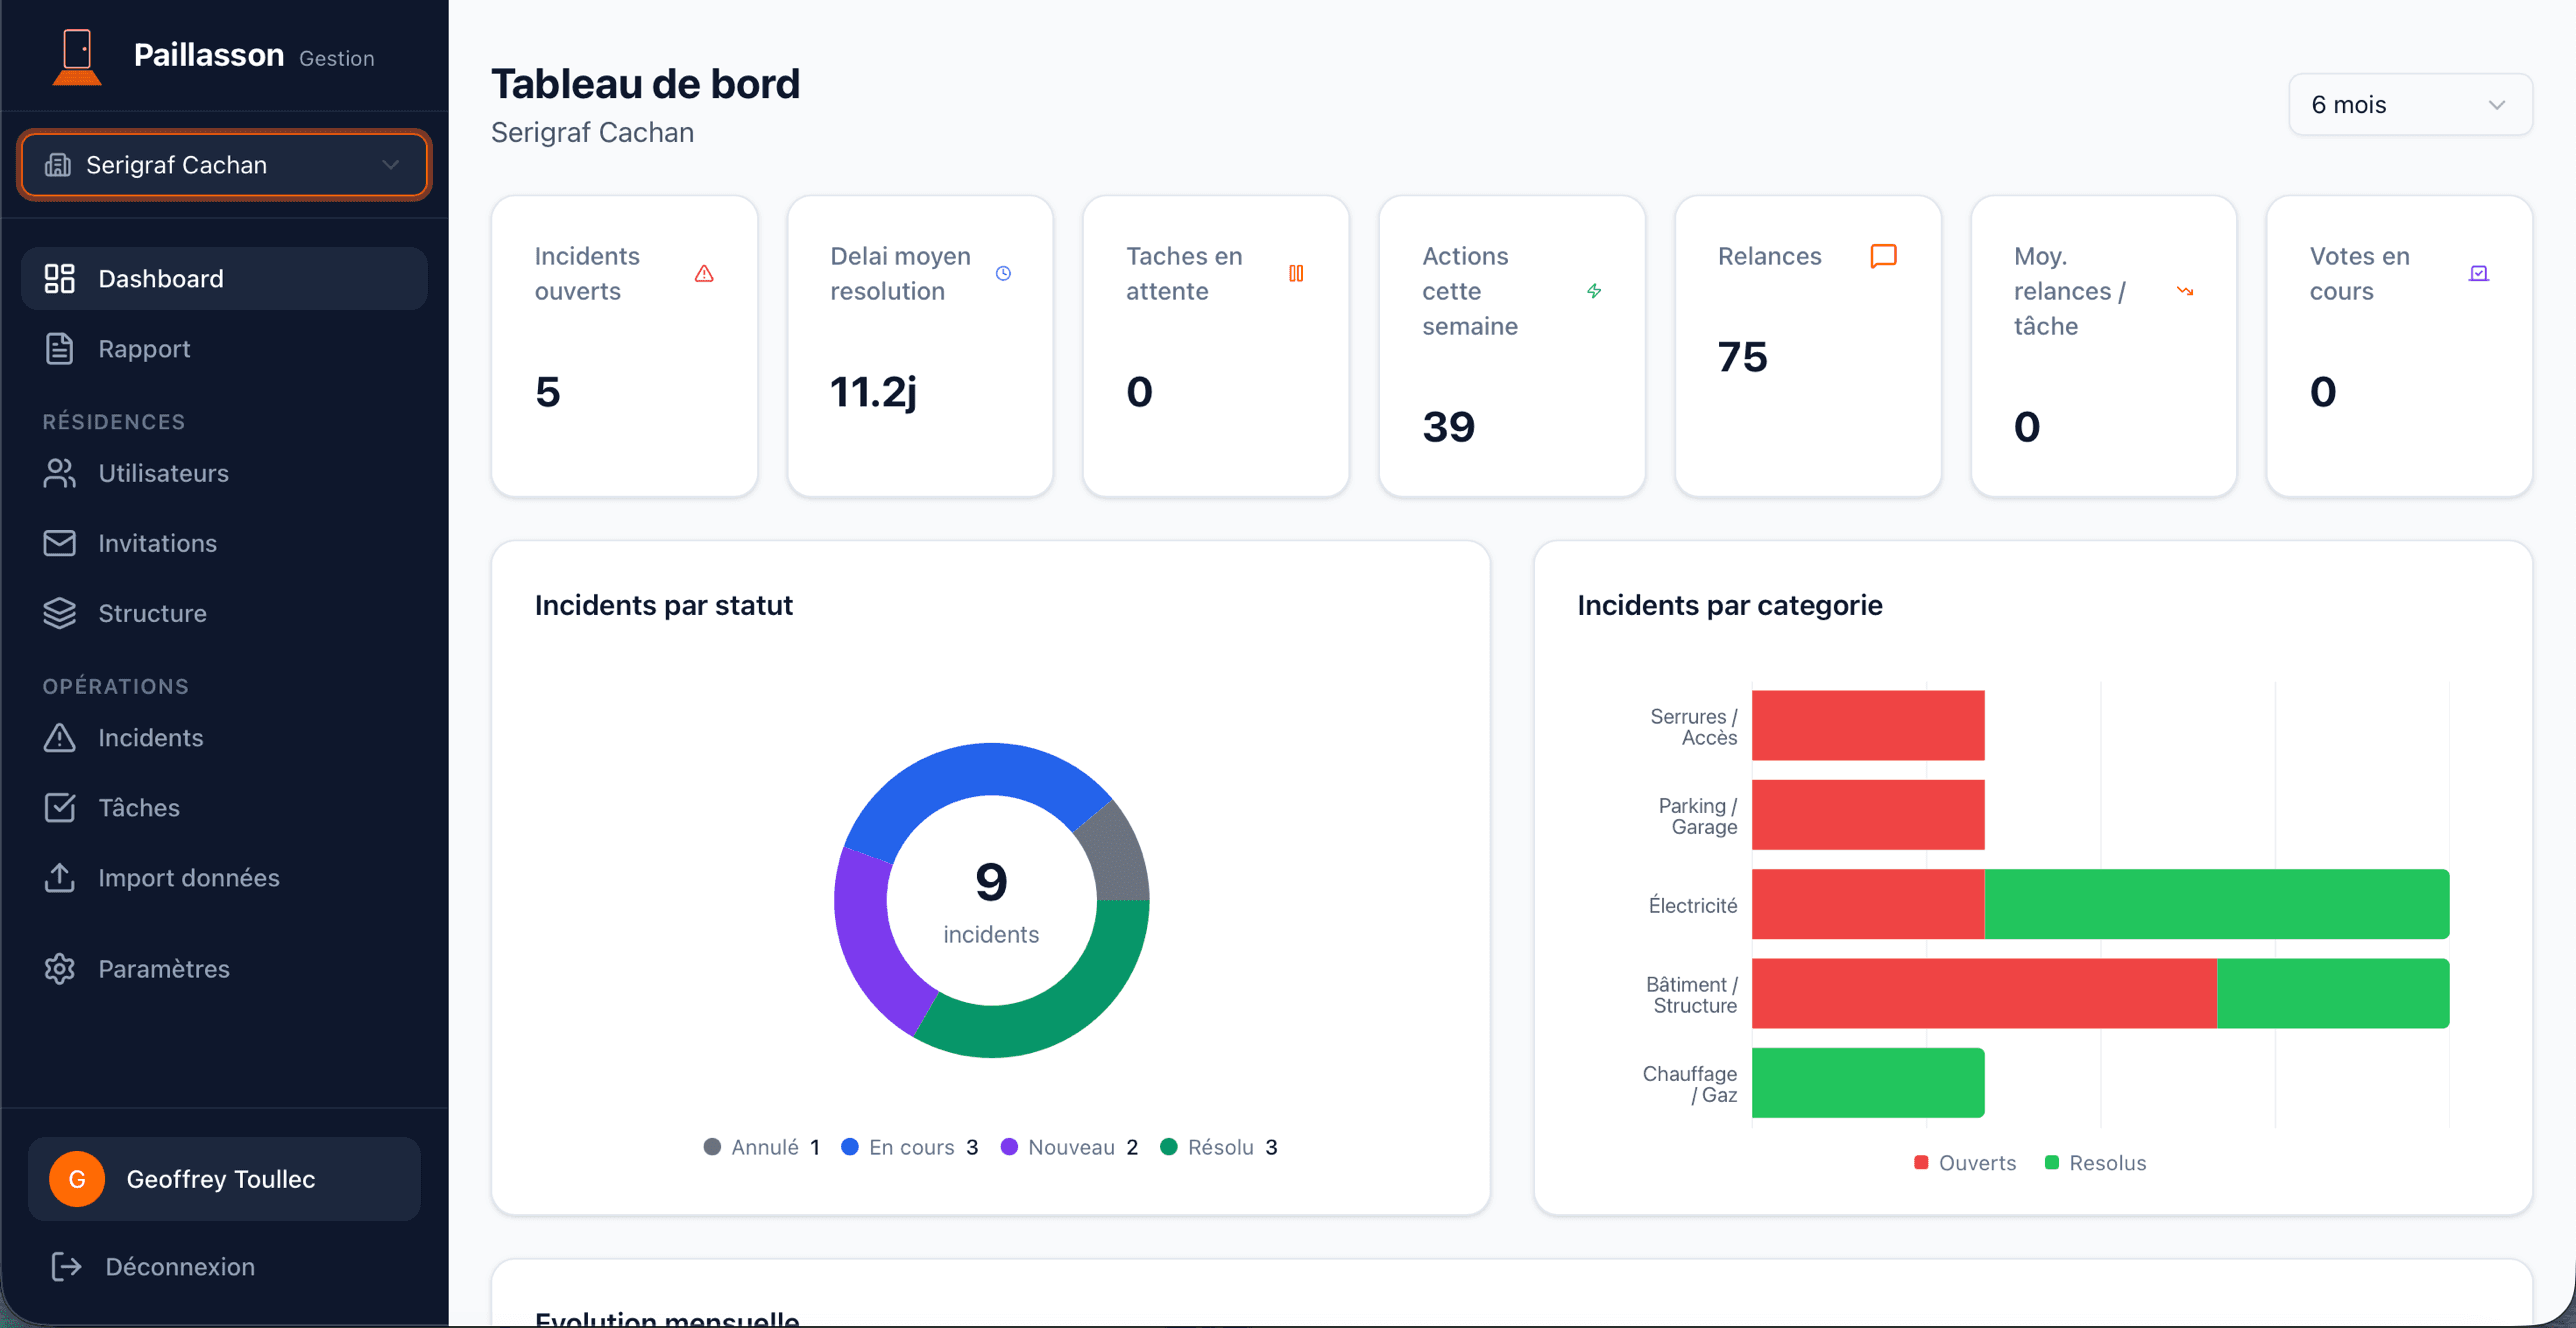Click the Actions cette semaine value 39
2576x1328 pixels.
pyautogui.click(x=1448, y=427)
